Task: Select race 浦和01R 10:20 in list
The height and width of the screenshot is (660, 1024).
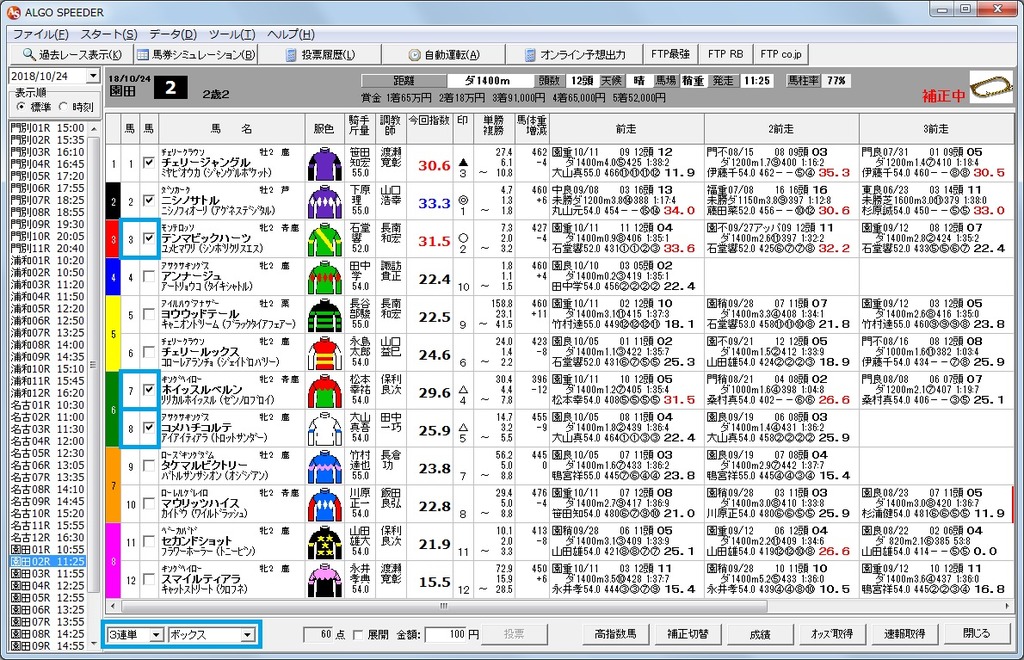Action: tap(47, 260)
